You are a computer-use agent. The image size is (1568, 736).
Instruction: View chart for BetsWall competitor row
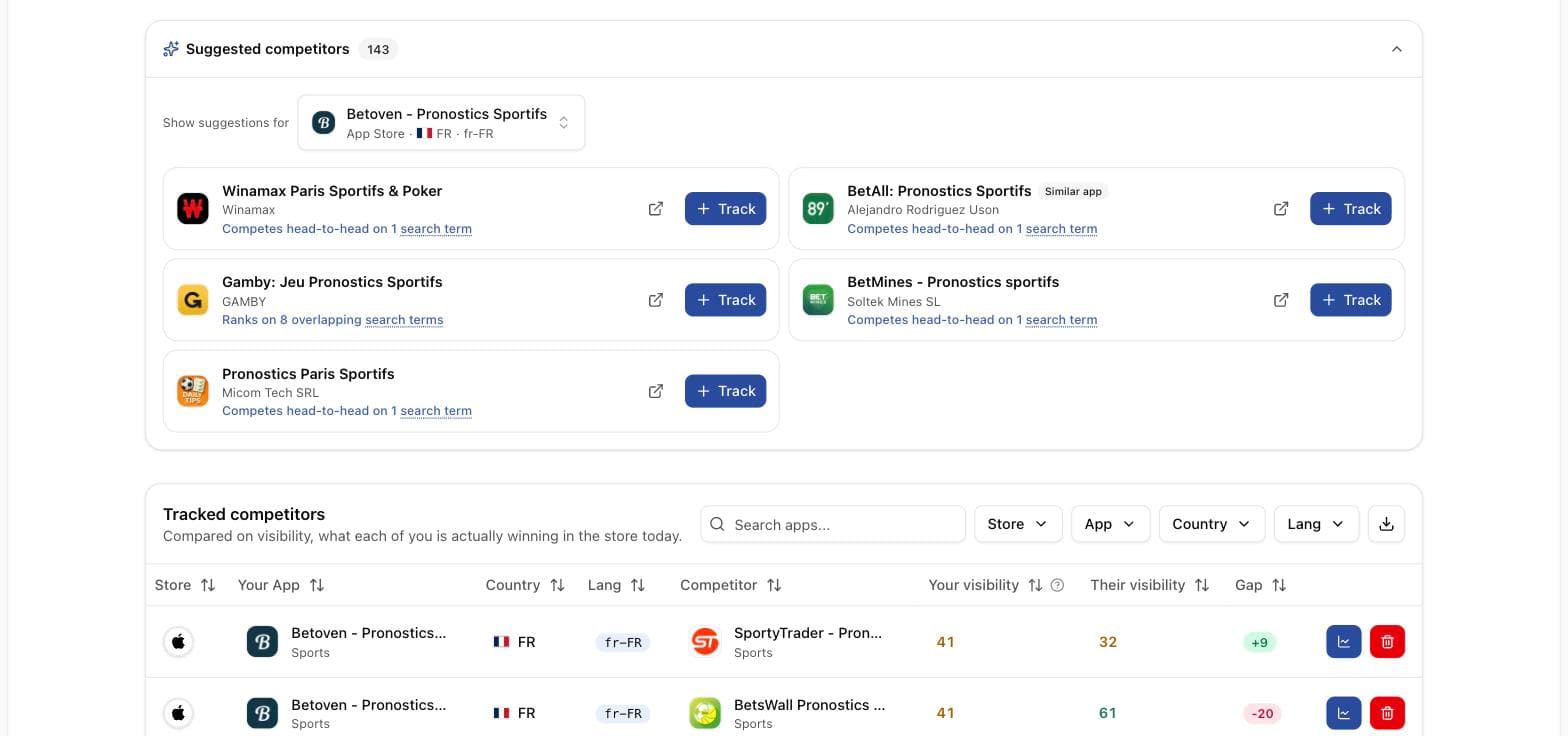1343,713
